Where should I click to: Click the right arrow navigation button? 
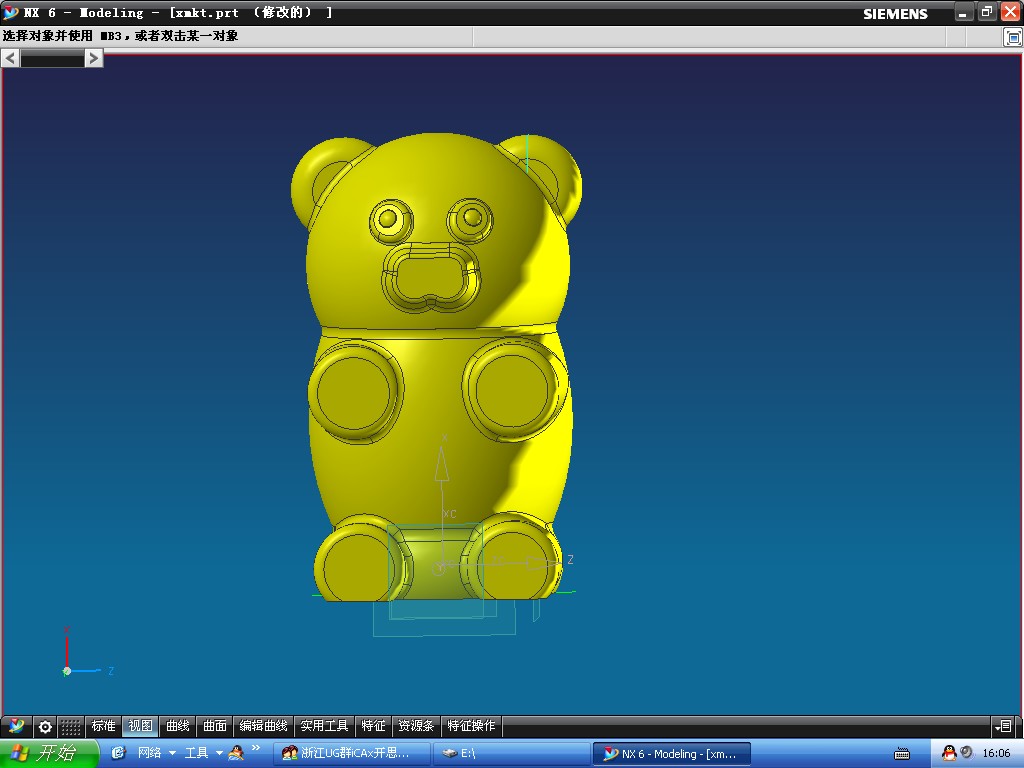point(93,59)
